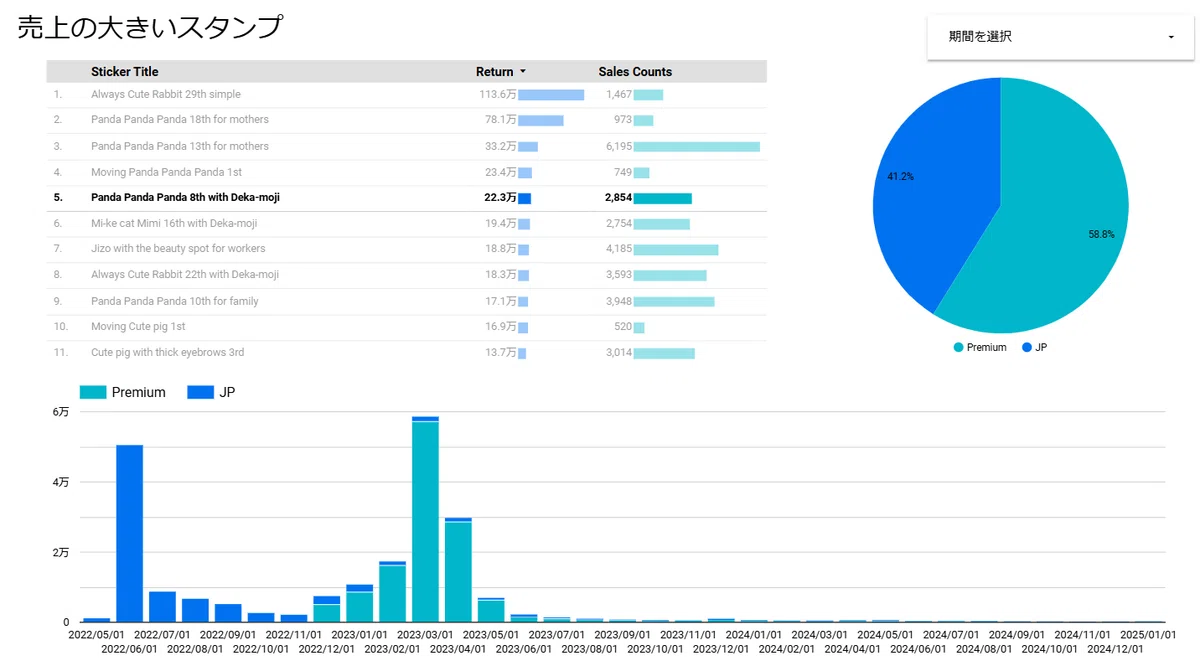Select row Panda Panda Panda 13th for mothers

click(x=407, y=146)
